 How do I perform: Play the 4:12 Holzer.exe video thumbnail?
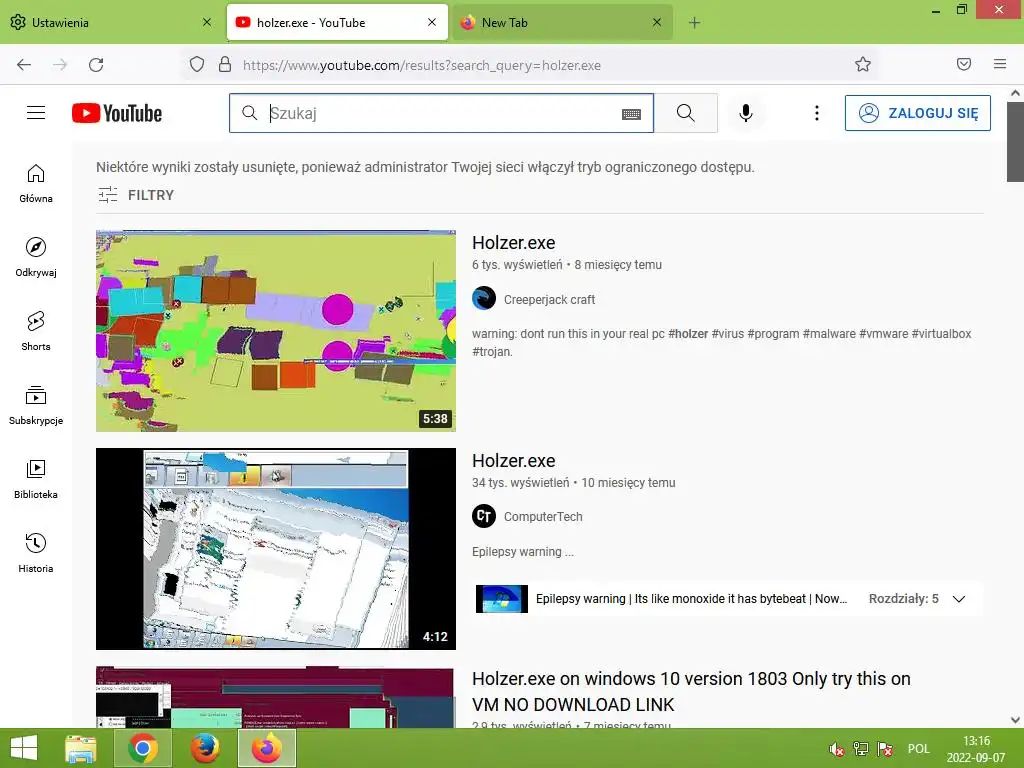pyautogui.click(x=276, y=549)
